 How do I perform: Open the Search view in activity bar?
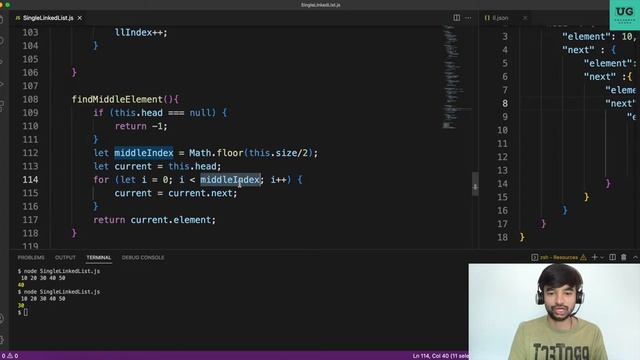[x=2, y=41]
